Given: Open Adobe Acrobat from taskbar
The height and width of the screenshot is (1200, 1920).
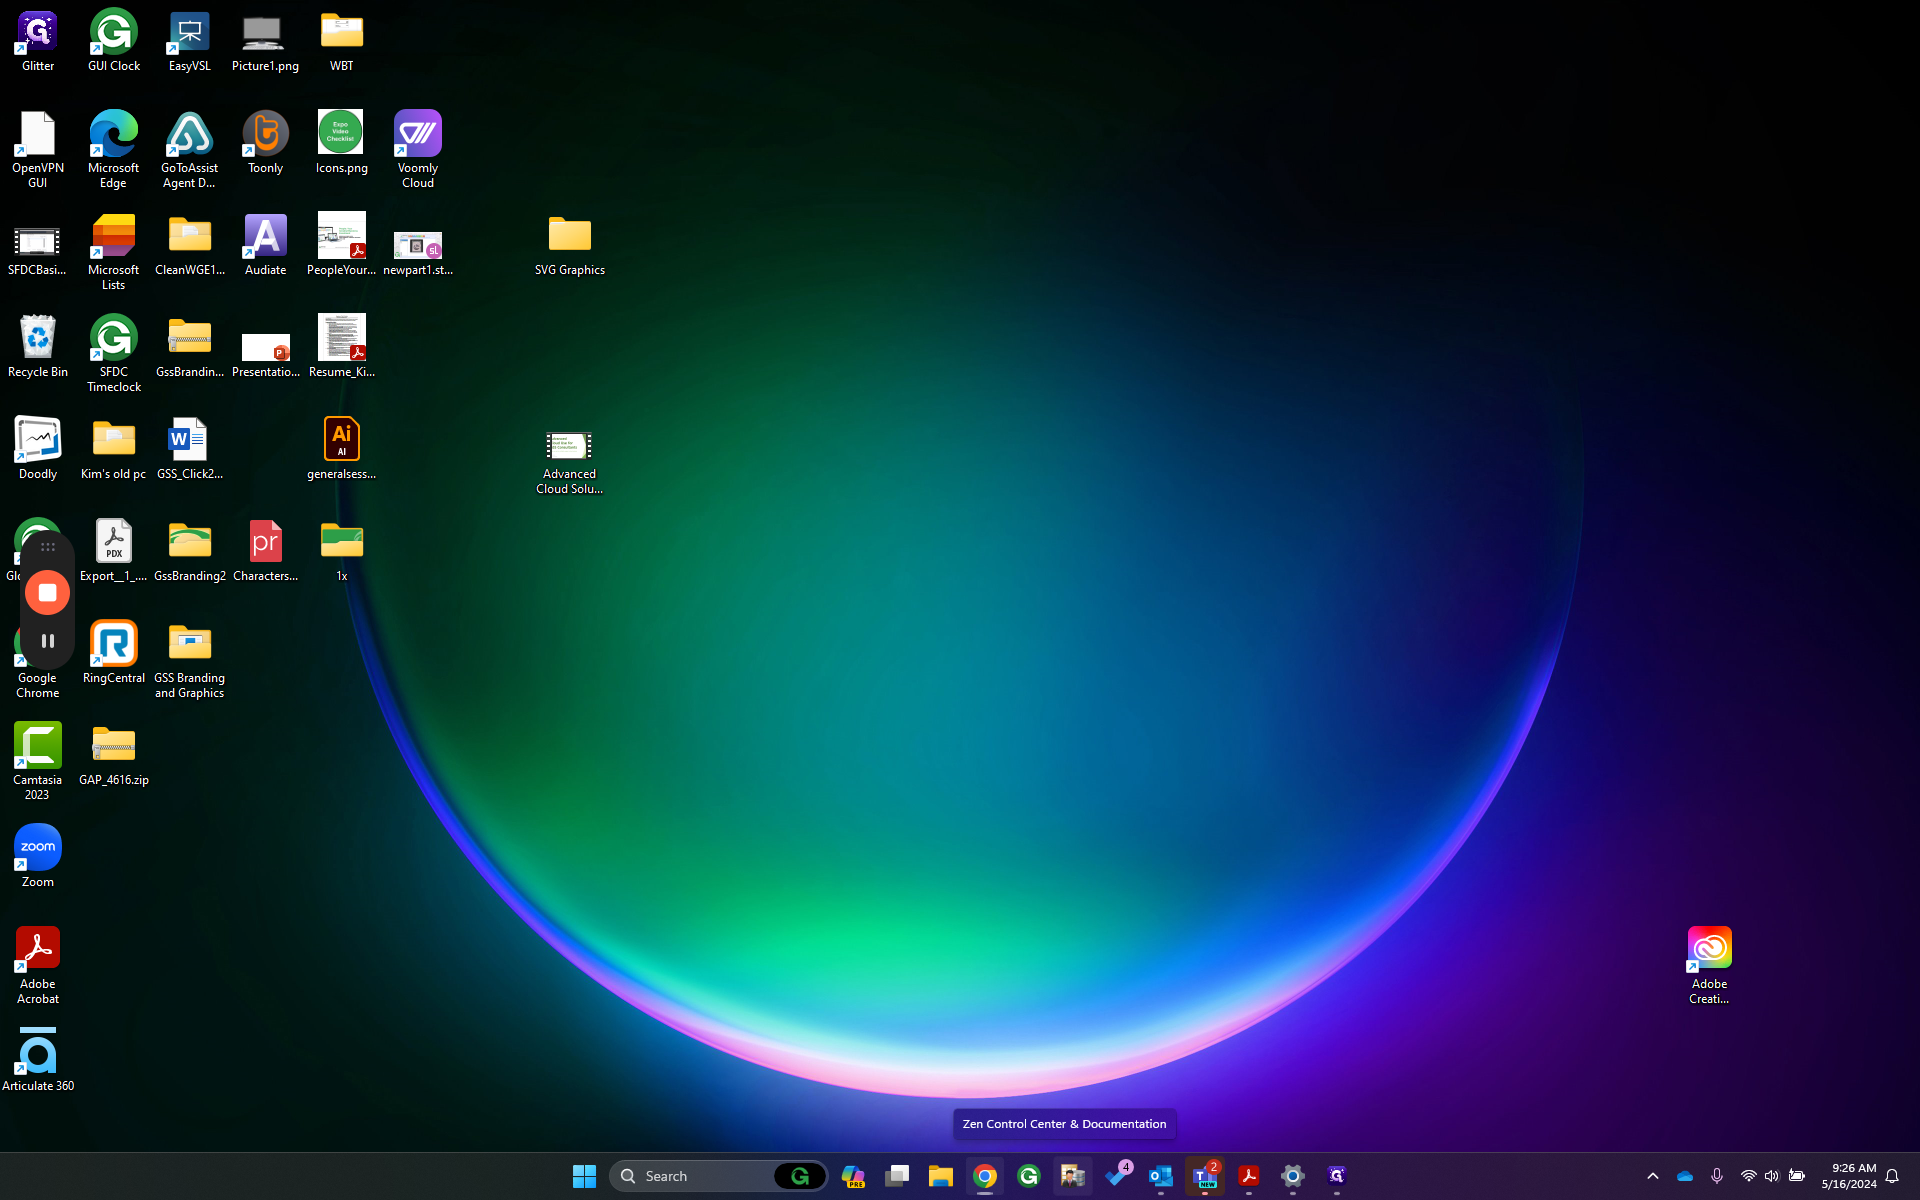Looking at the screenshot, I should pos(1249,1176).
